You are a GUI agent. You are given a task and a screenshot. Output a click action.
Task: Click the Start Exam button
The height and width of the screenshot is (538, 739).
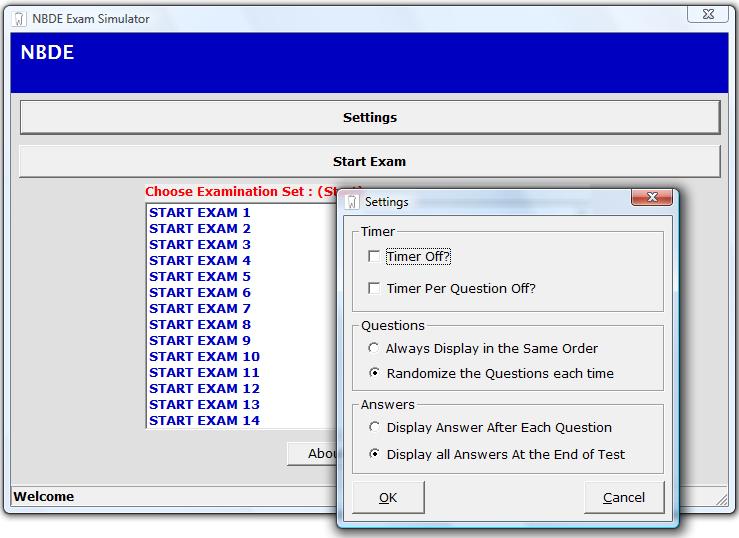click(x=370, y=162)
